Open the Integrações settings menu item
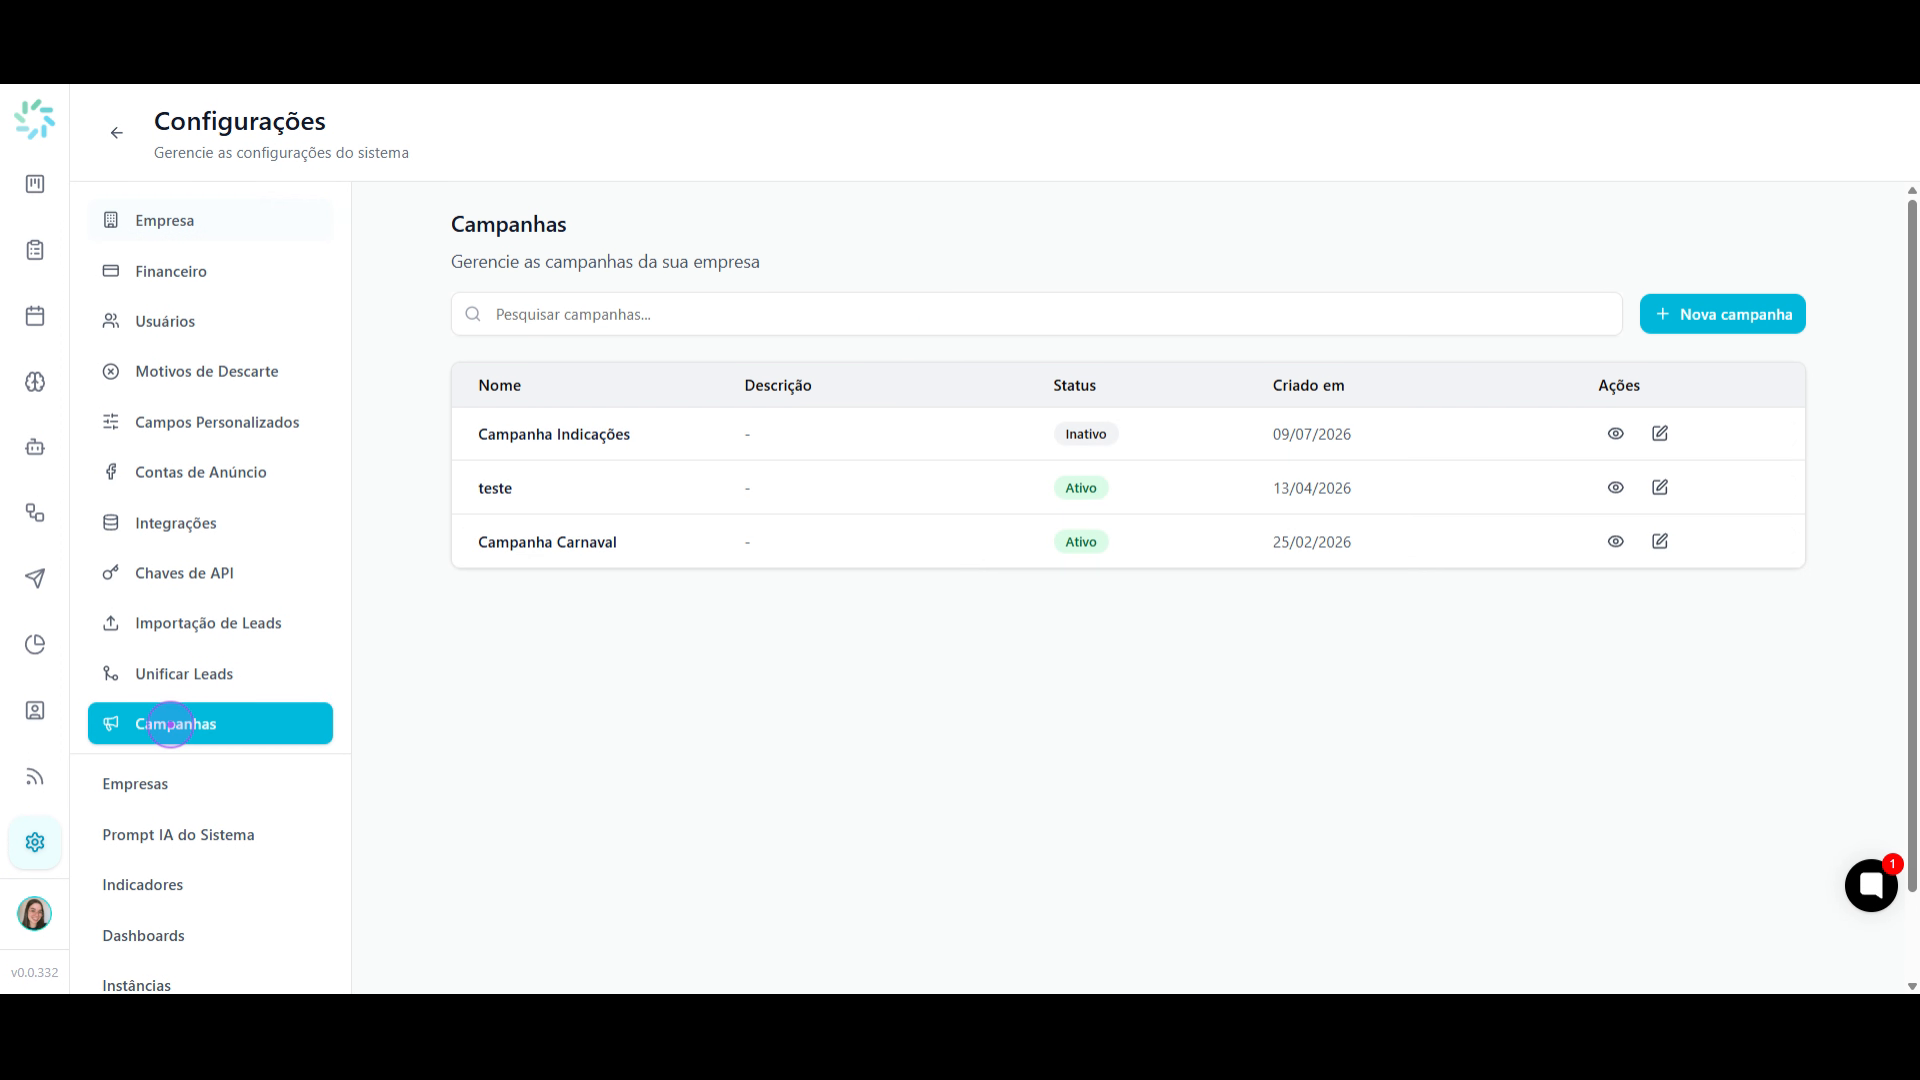Image resolution: width=1920 pixels, height=1080 pixels. [x=210, y=523]
